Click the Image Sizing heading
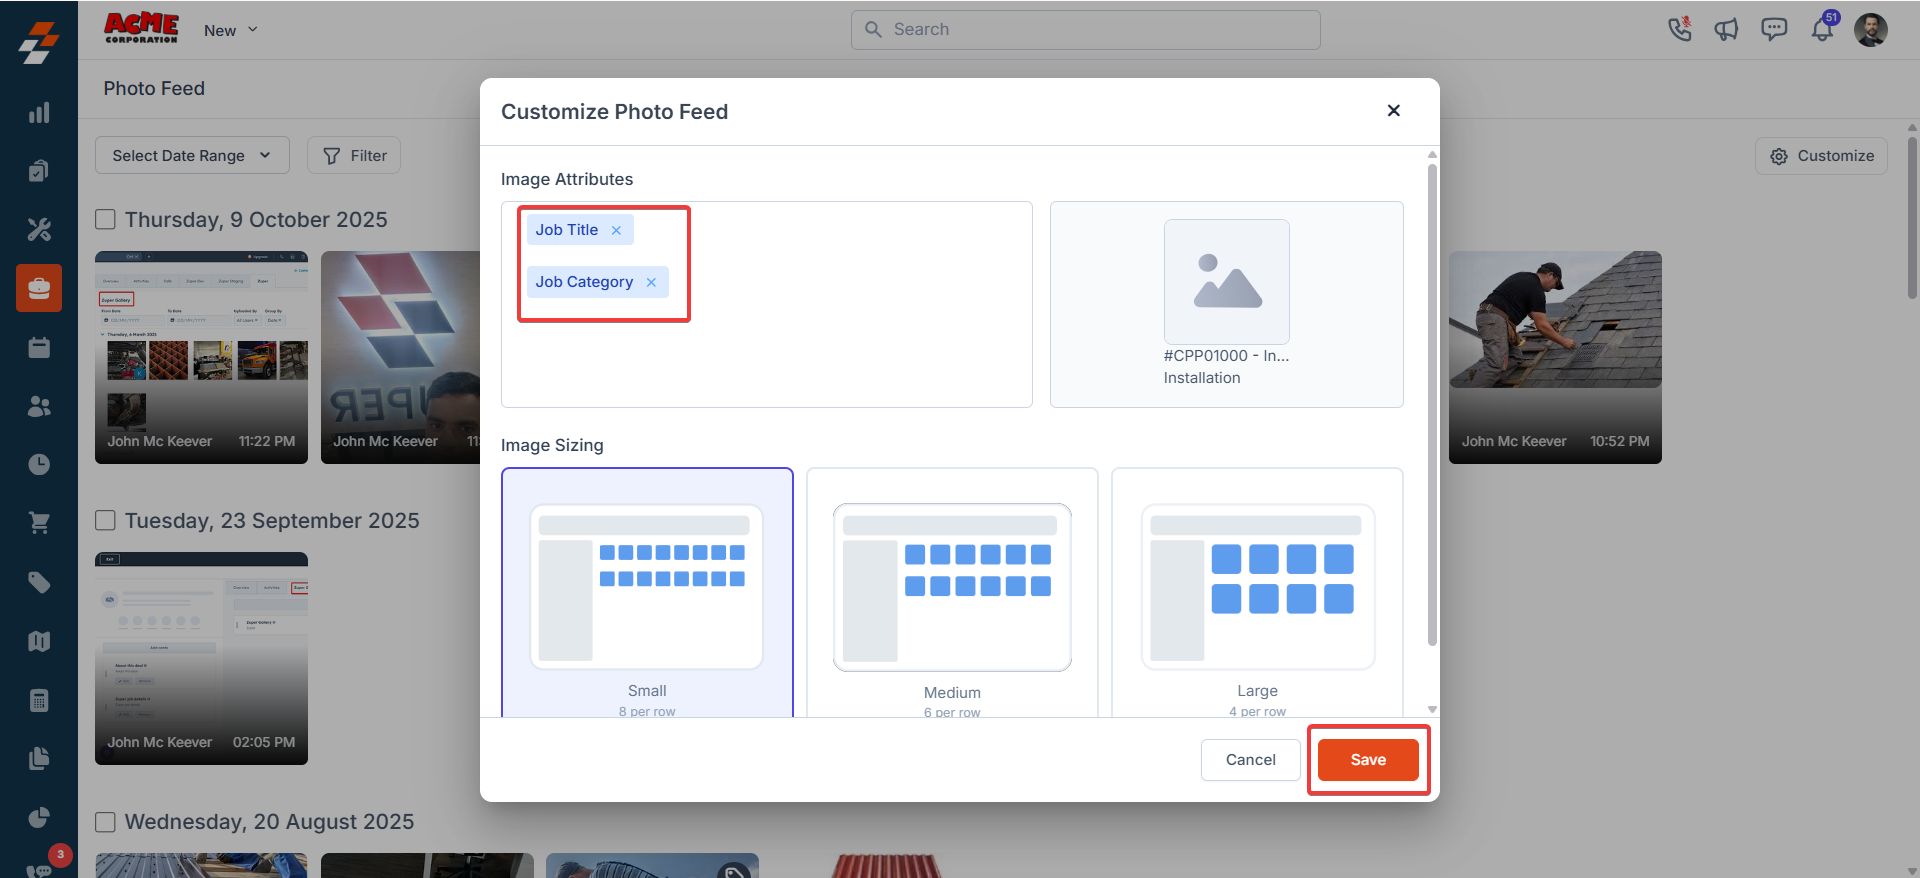Screen dimensions: 1920x878 pos(552,445)
